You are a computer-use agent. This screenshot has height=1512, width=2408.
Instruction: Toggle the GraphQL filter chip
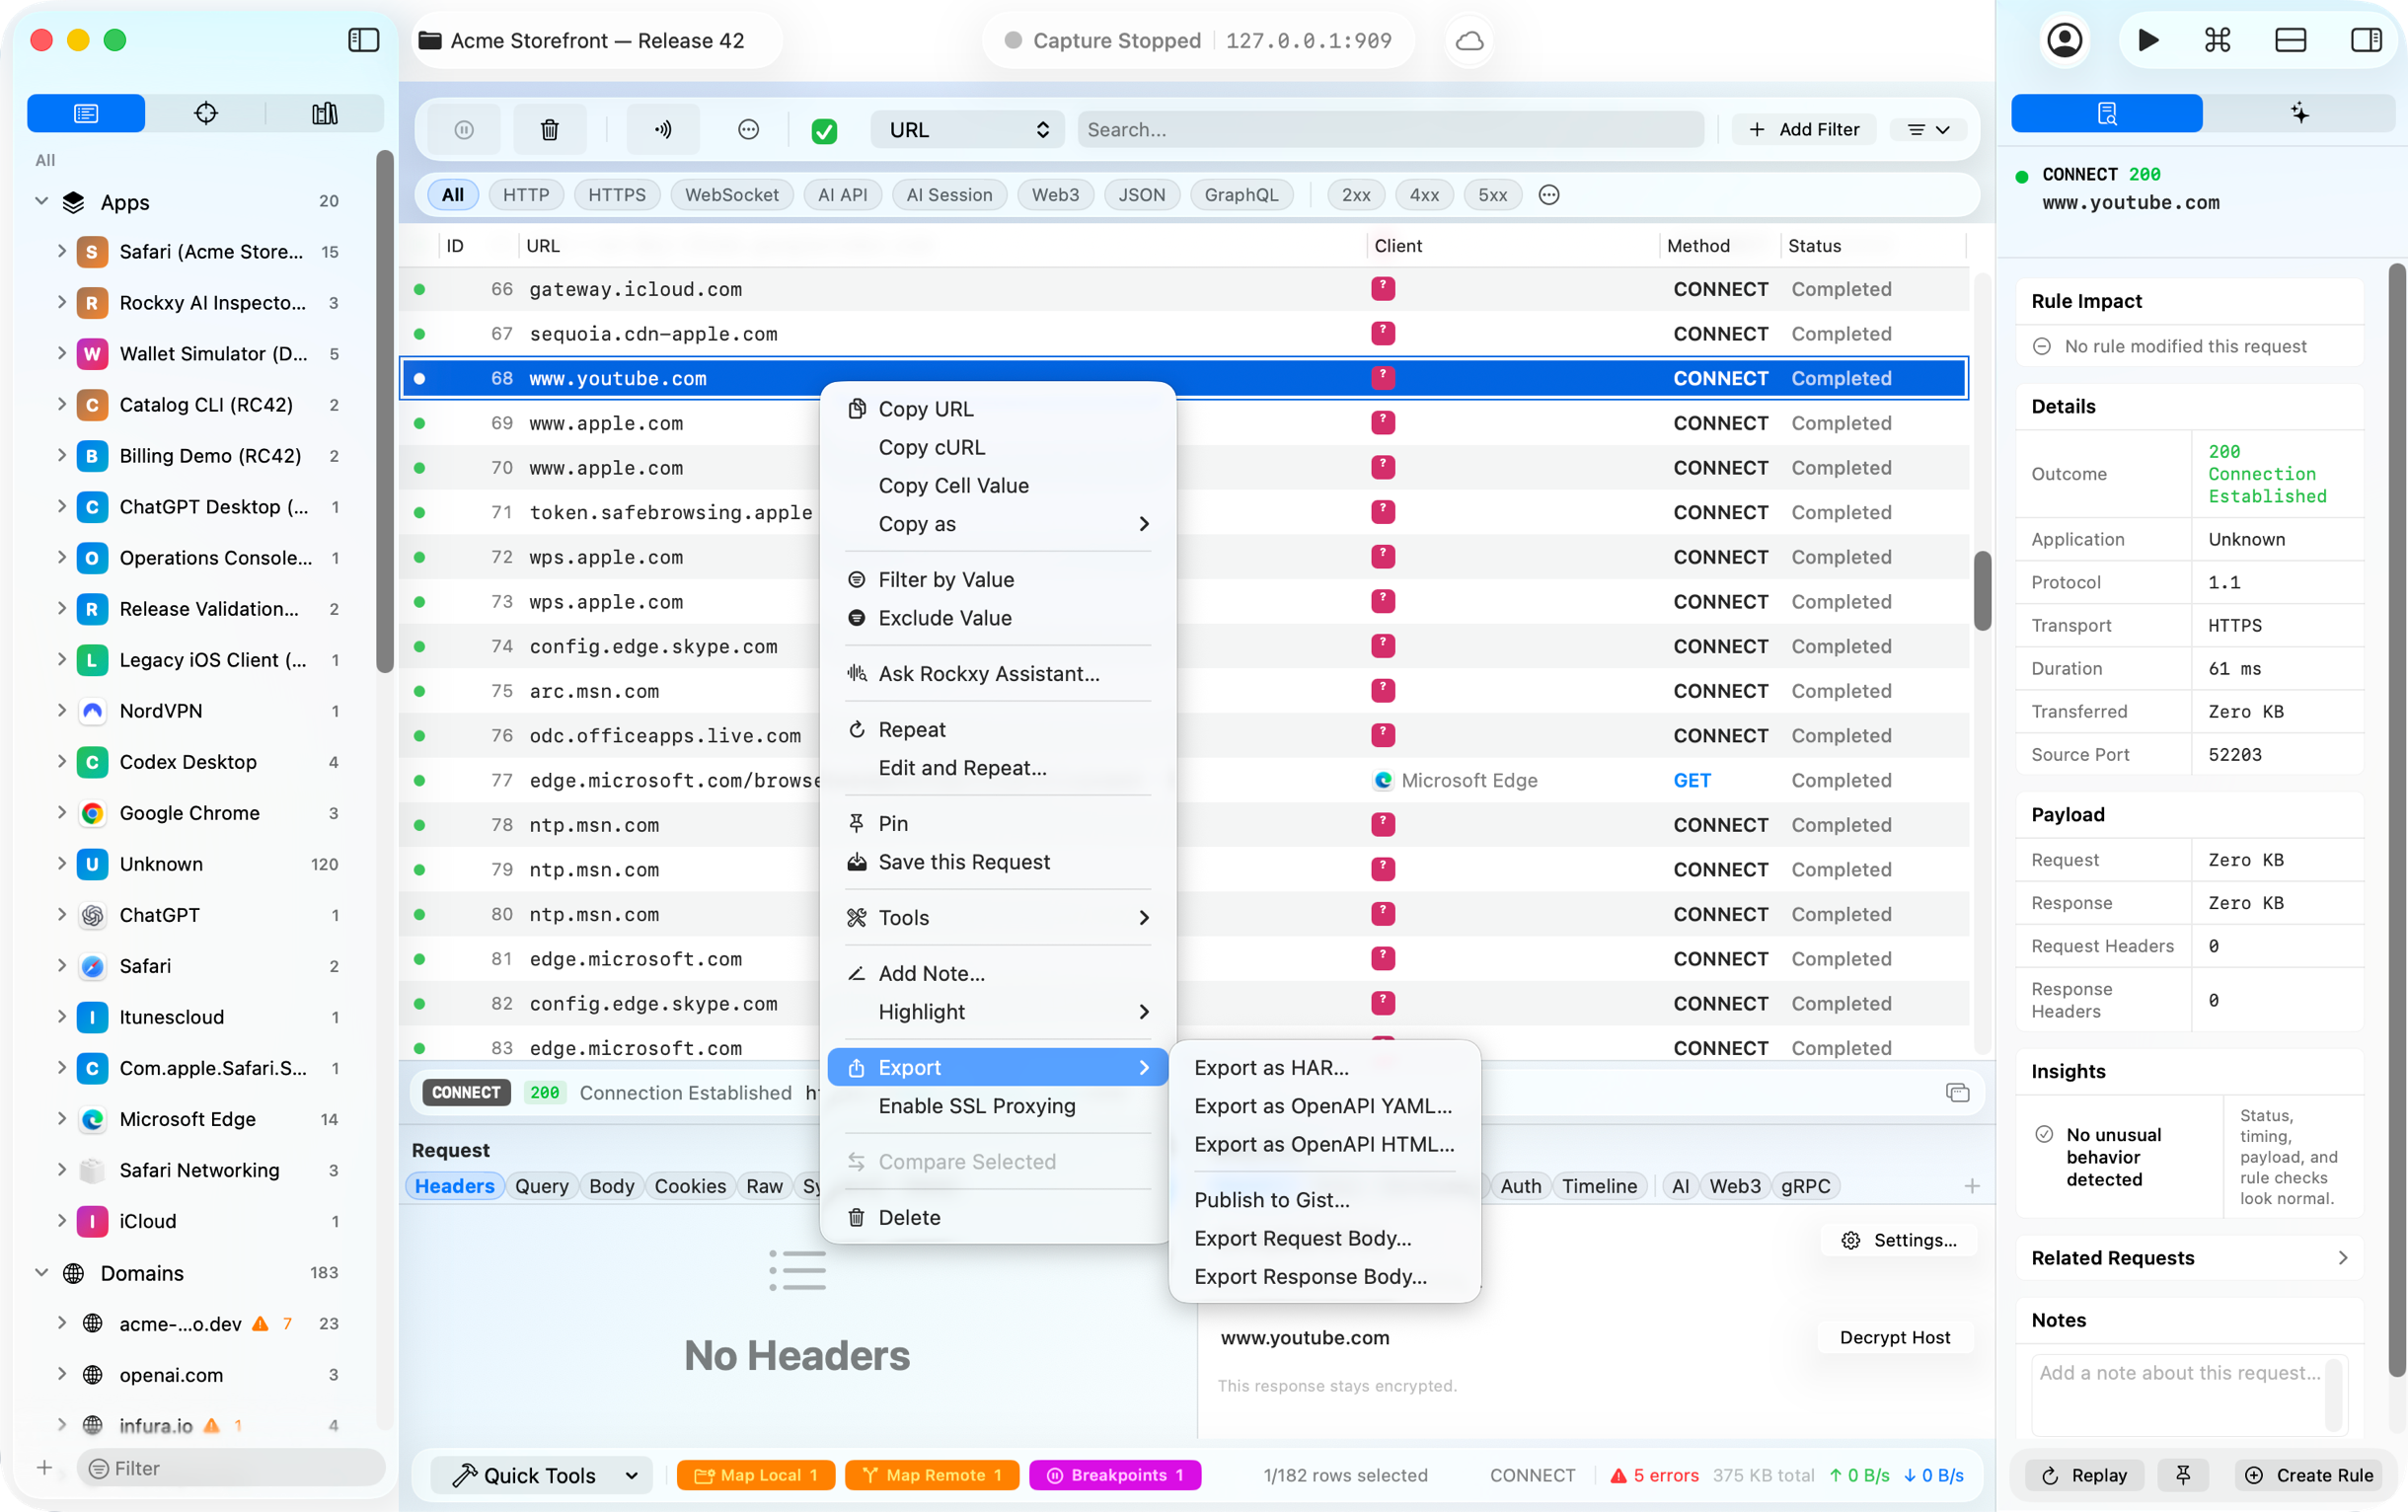[x=1241, y=195]
